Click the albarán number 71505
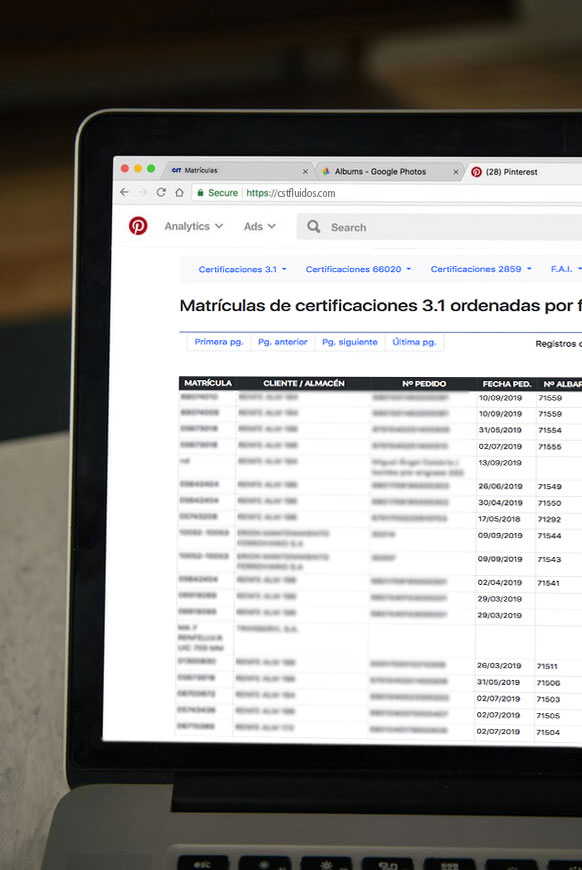This screenshot has width=582, height=870. [548, 716]
